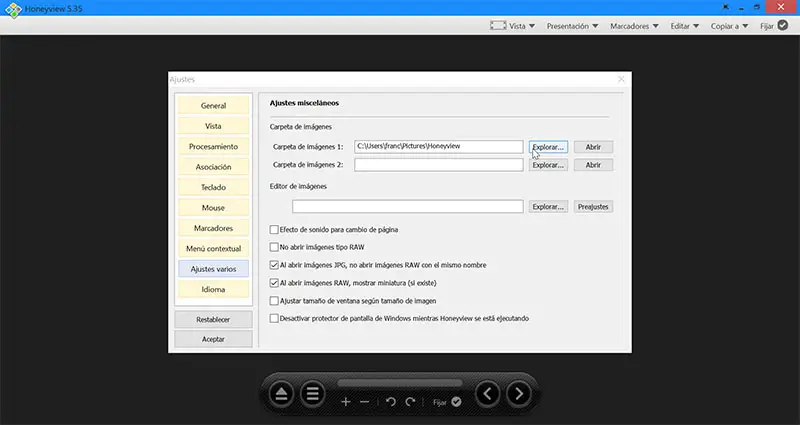
Task: Uncheck Al abrir imágenes RAW mostrar miniatura
Action: pyautogui.click(x=274, y=283)
